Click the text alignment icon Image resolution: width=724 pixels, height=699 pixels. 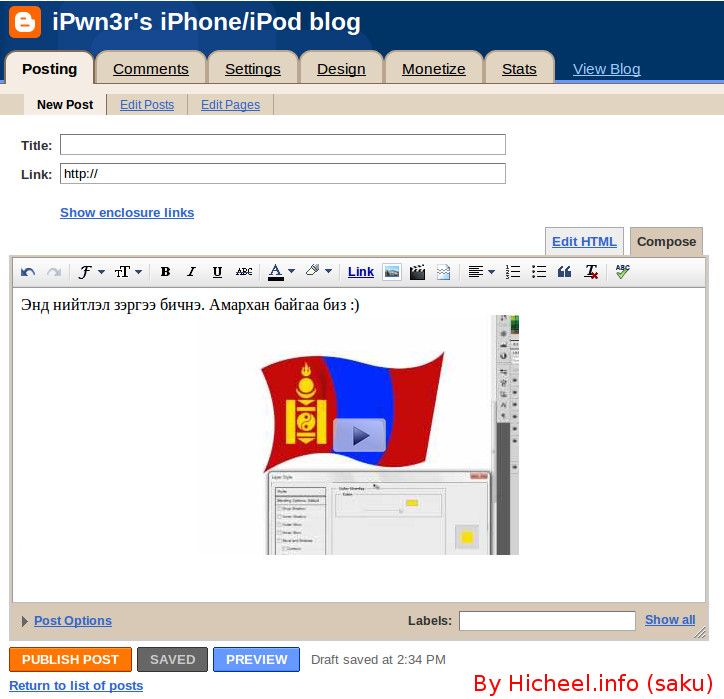click(476, 272)
